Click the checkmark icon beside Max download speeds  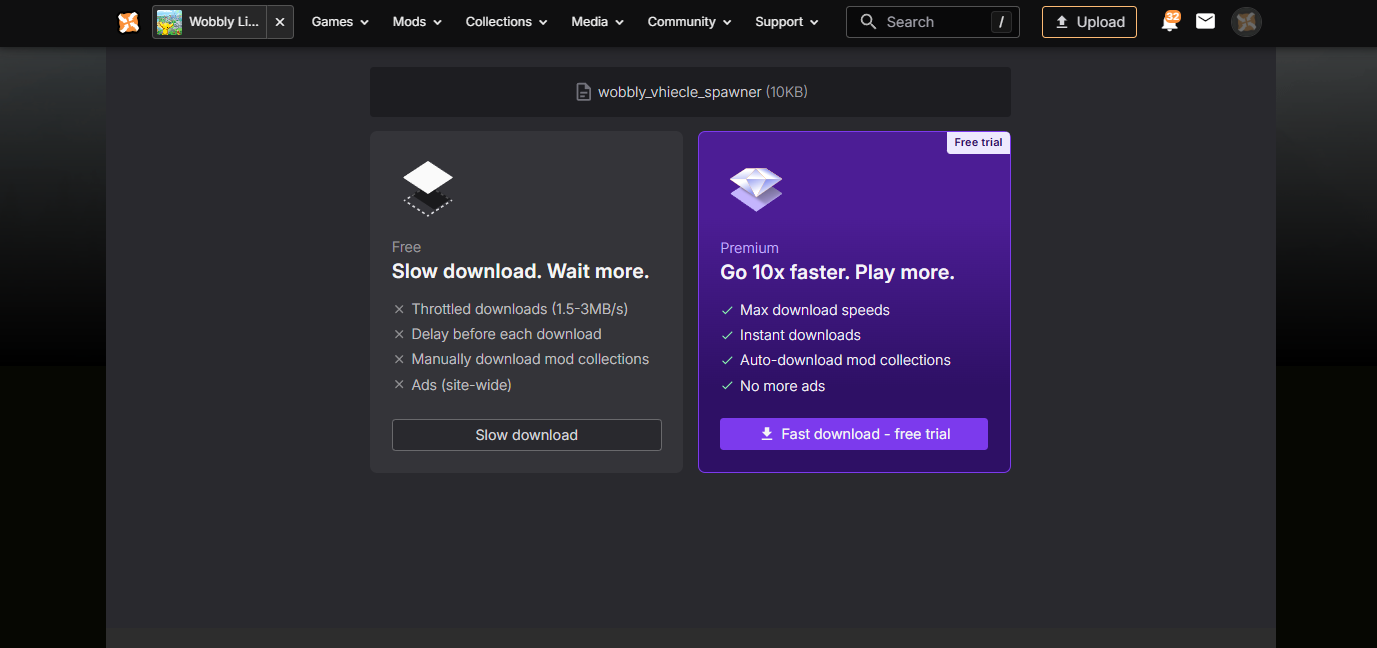727,310
